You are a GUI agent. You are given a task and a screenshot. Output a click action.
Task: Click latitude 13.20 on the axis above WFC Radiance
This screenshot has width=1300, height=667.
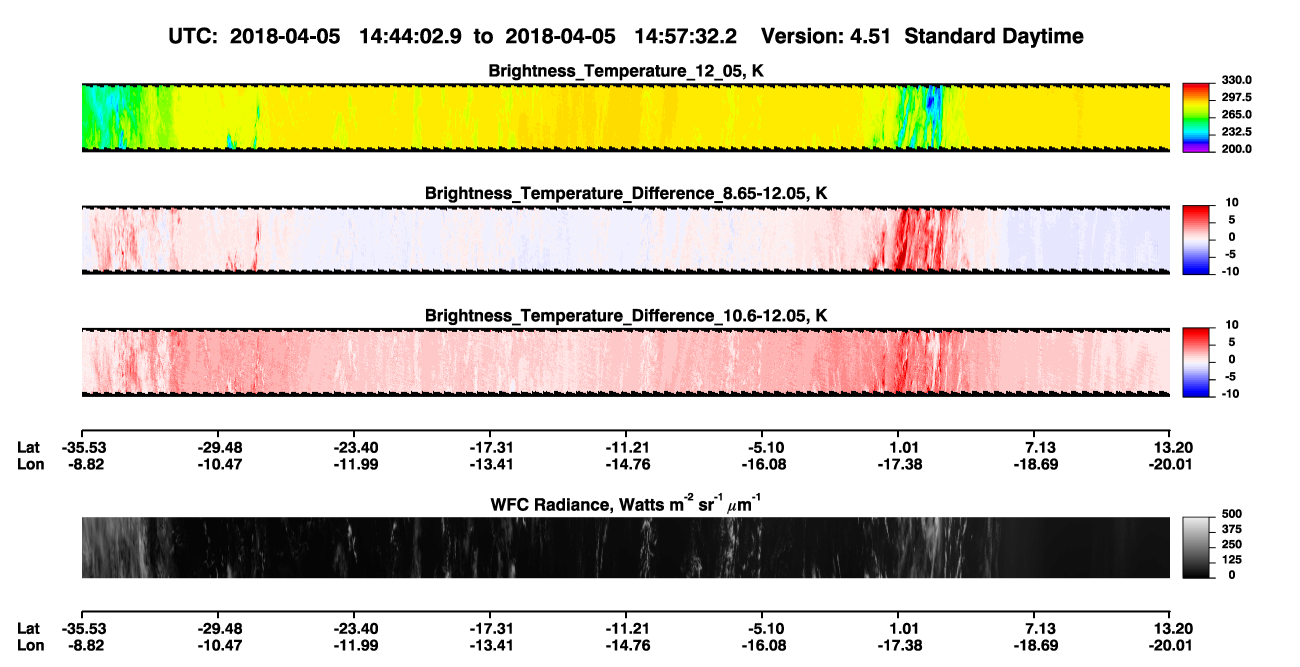click(1171, 447)
